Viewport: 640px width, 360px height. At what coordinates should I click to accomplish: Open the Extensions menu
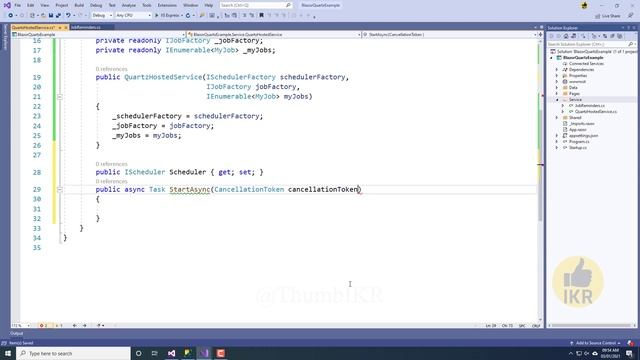click(167, 5)
